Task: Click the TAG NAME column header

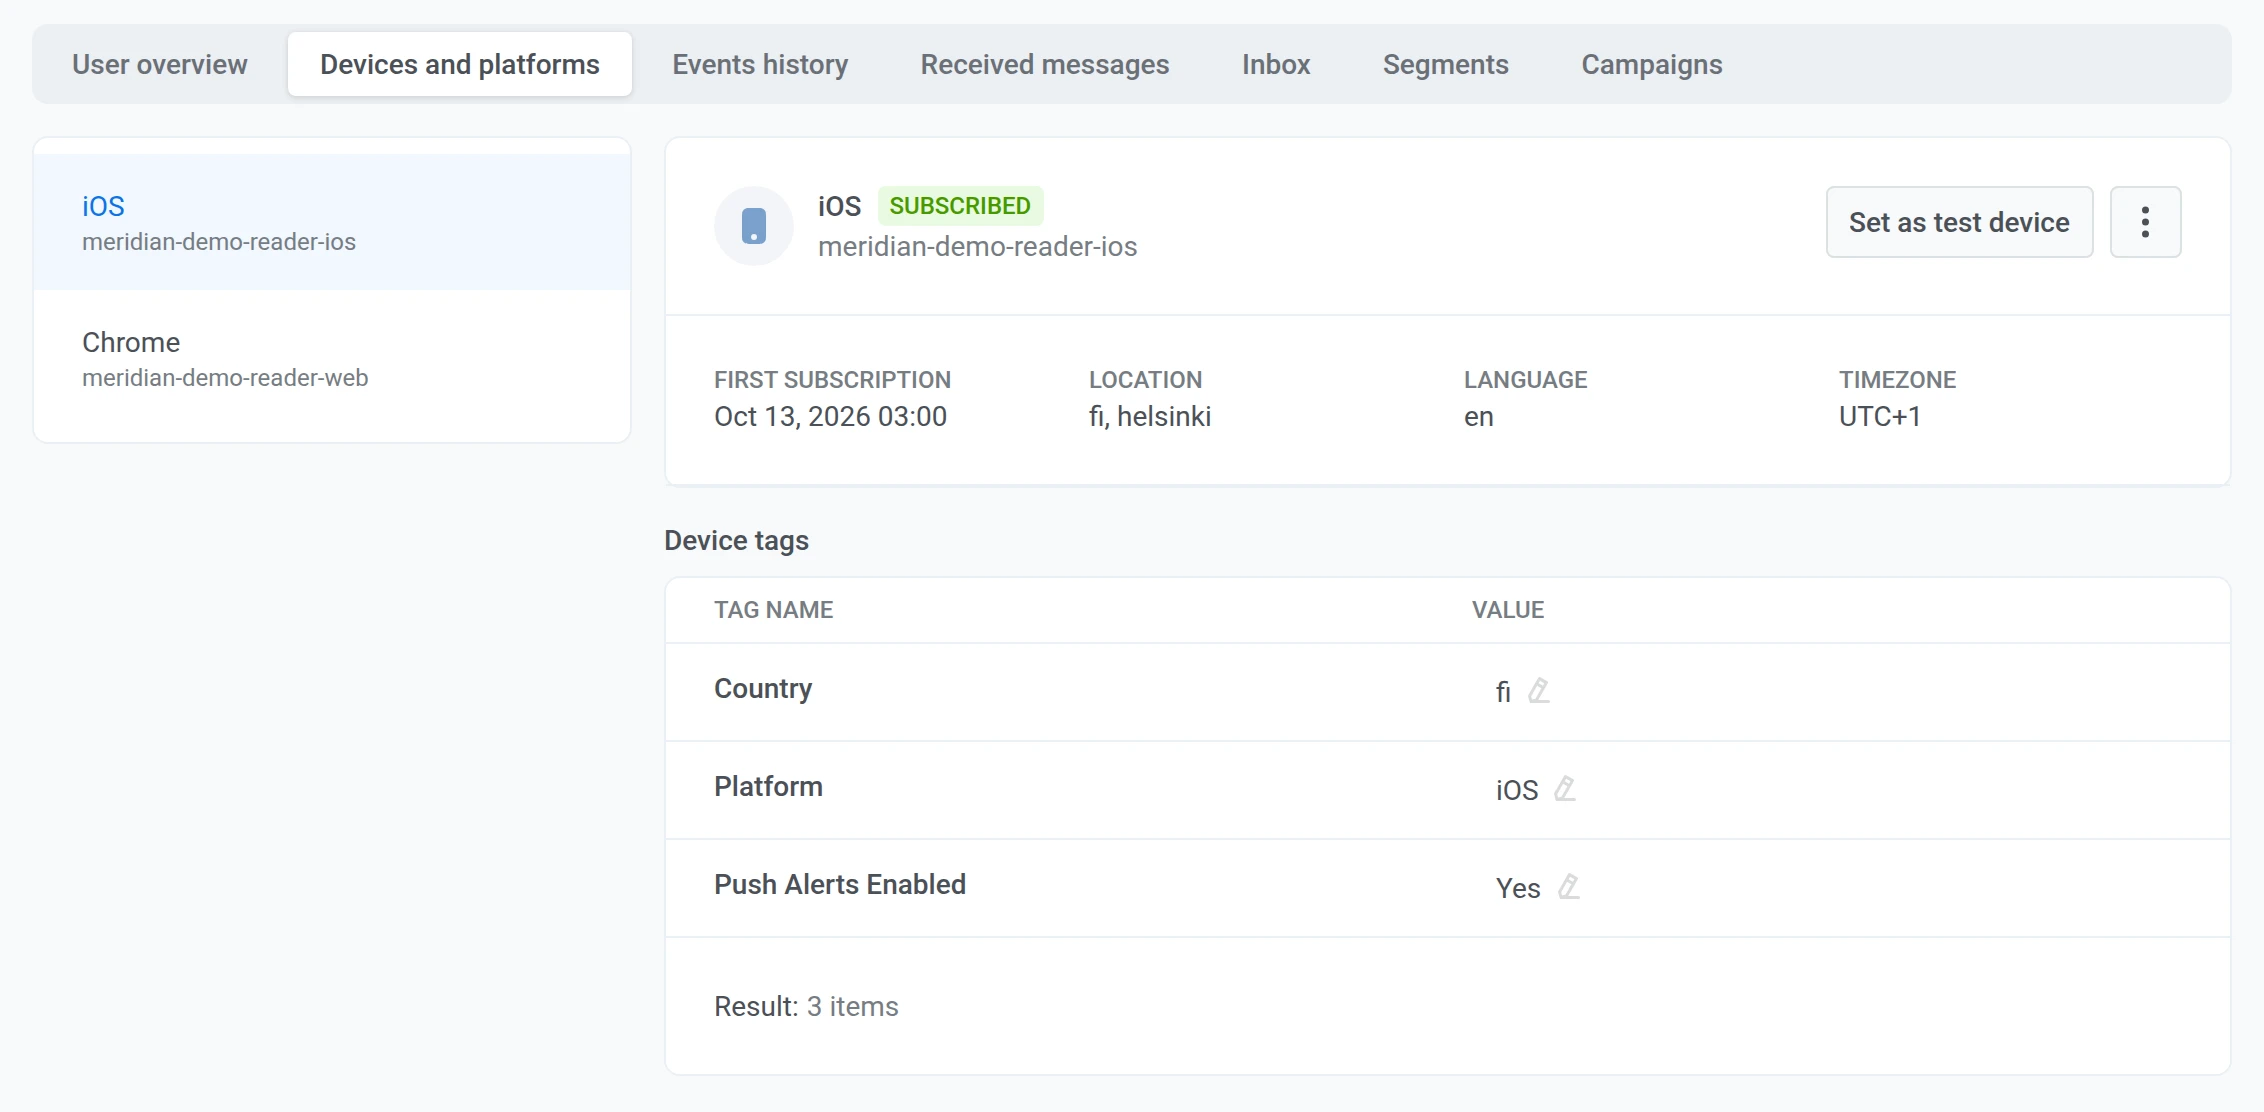Action: coord(773,610)
